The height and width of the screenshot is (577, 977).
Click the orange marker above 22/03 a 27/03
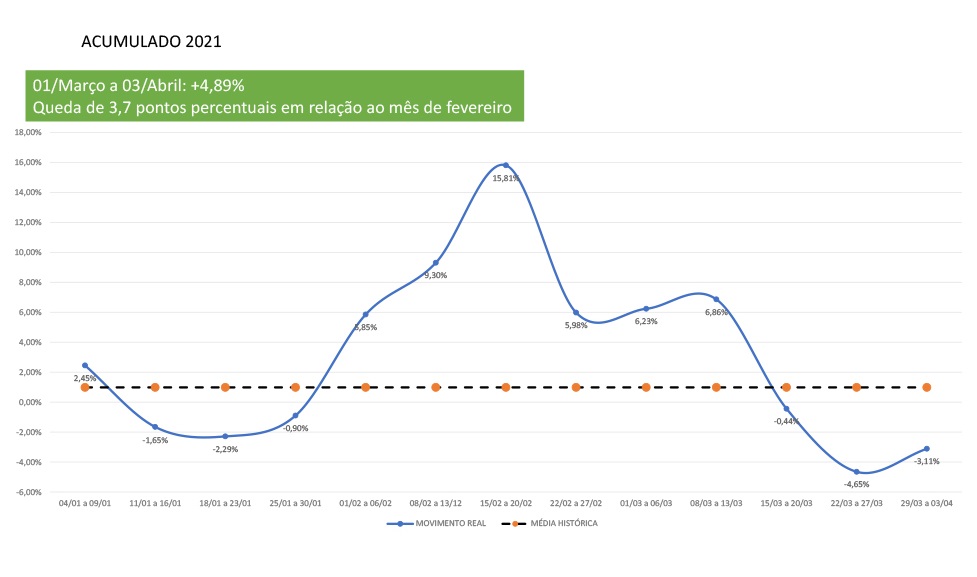(x=856, y=387)
